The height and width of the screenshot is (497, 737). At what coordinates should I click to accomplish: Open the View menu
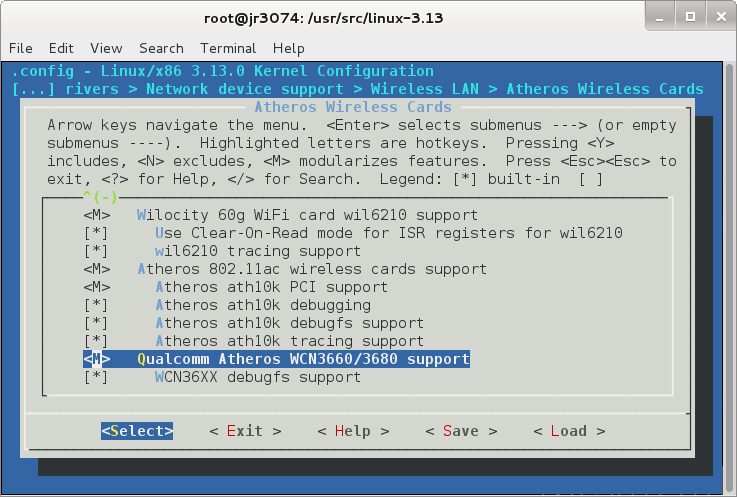click(x=106, y=48)
